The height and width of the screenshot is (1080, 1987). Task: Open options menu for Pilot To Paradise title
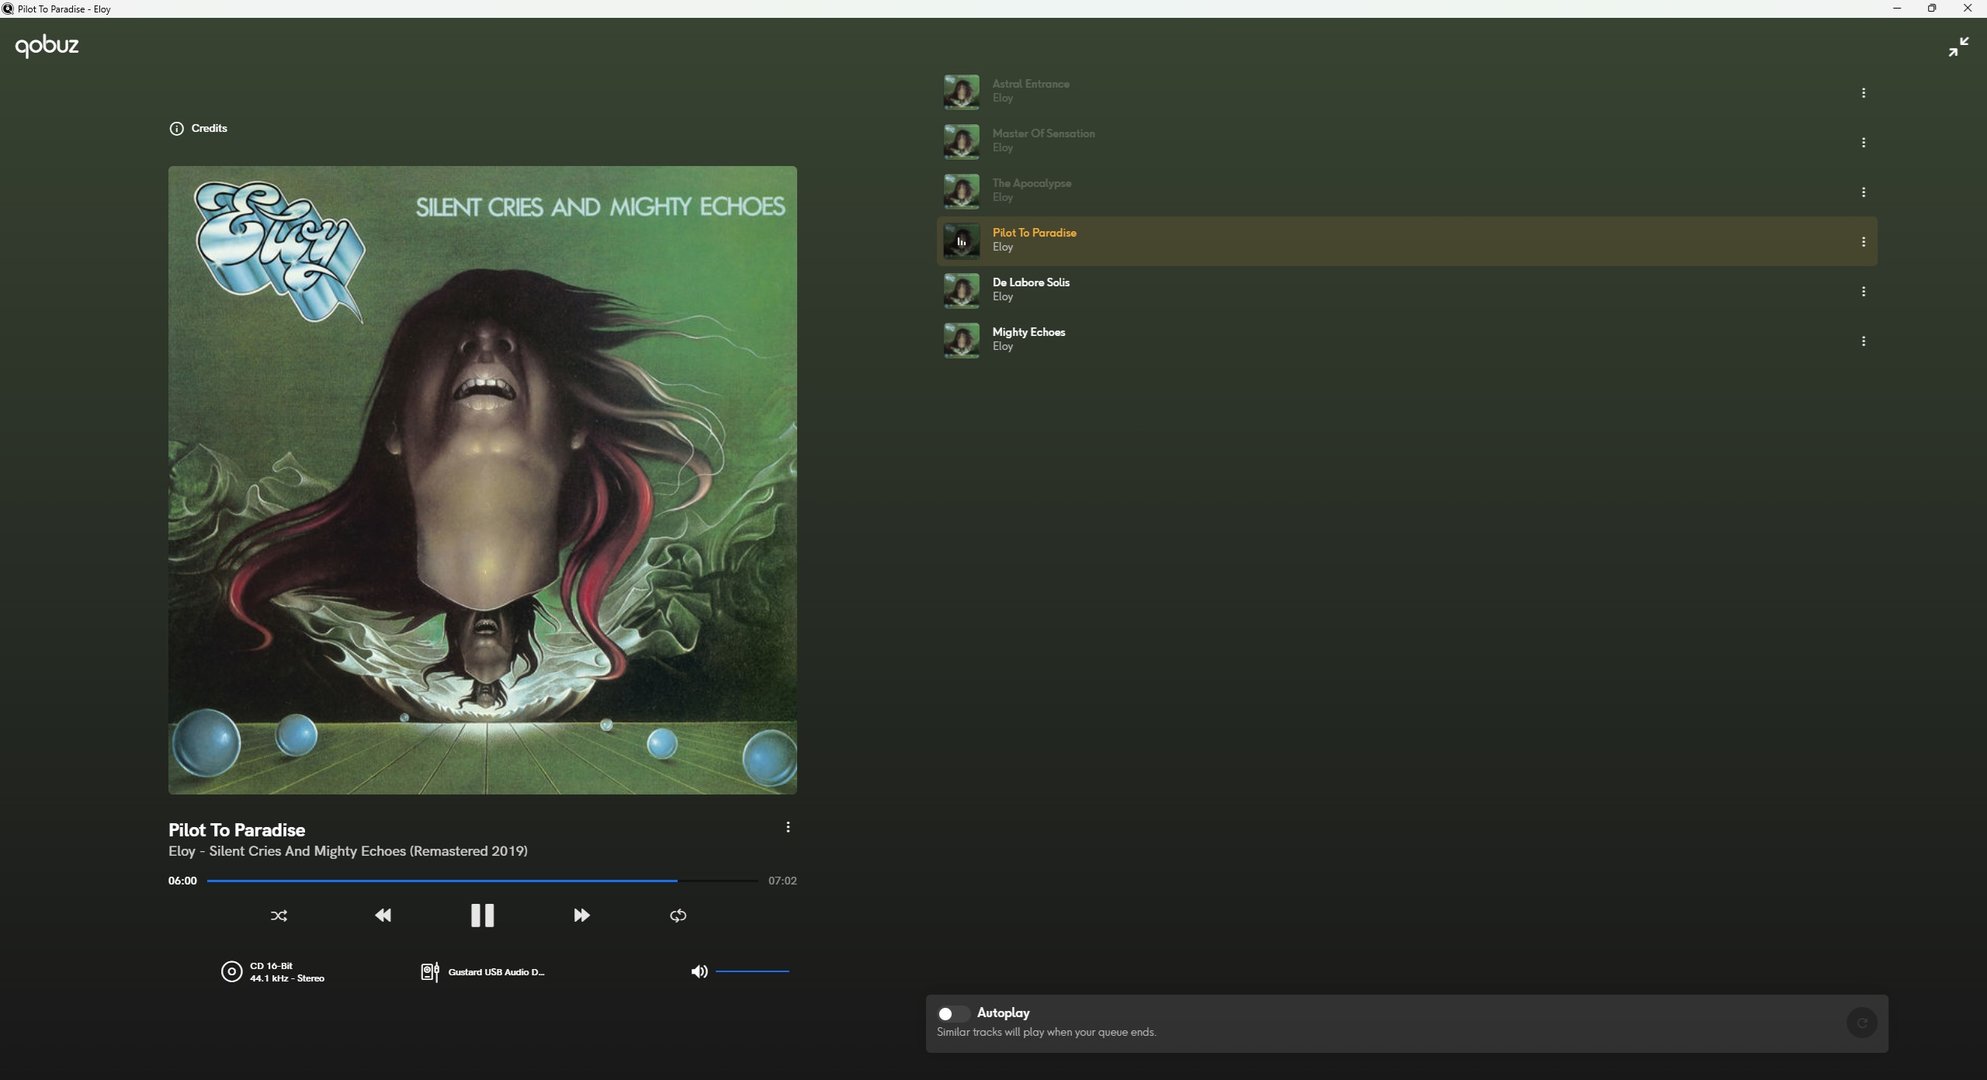[x=788, y=827]
